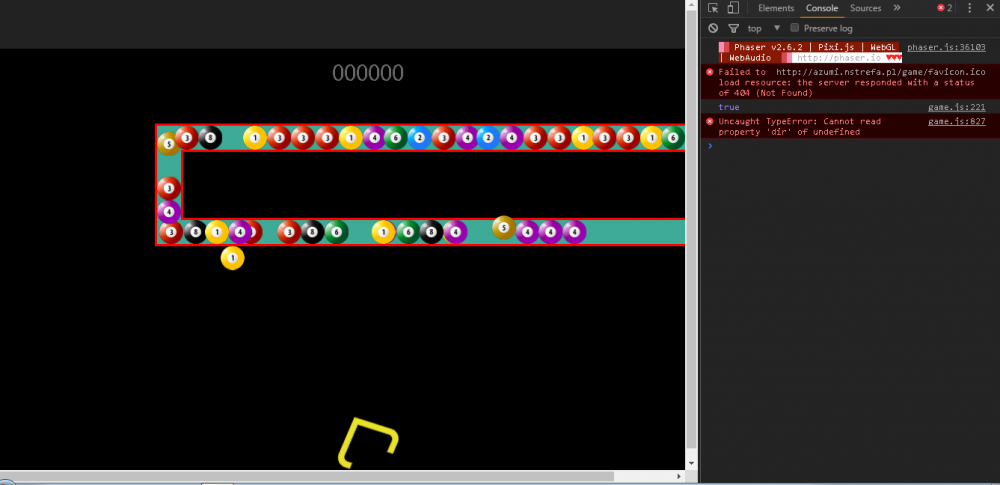Click the yellow 1 ball below the track

(x=233, y=258)
